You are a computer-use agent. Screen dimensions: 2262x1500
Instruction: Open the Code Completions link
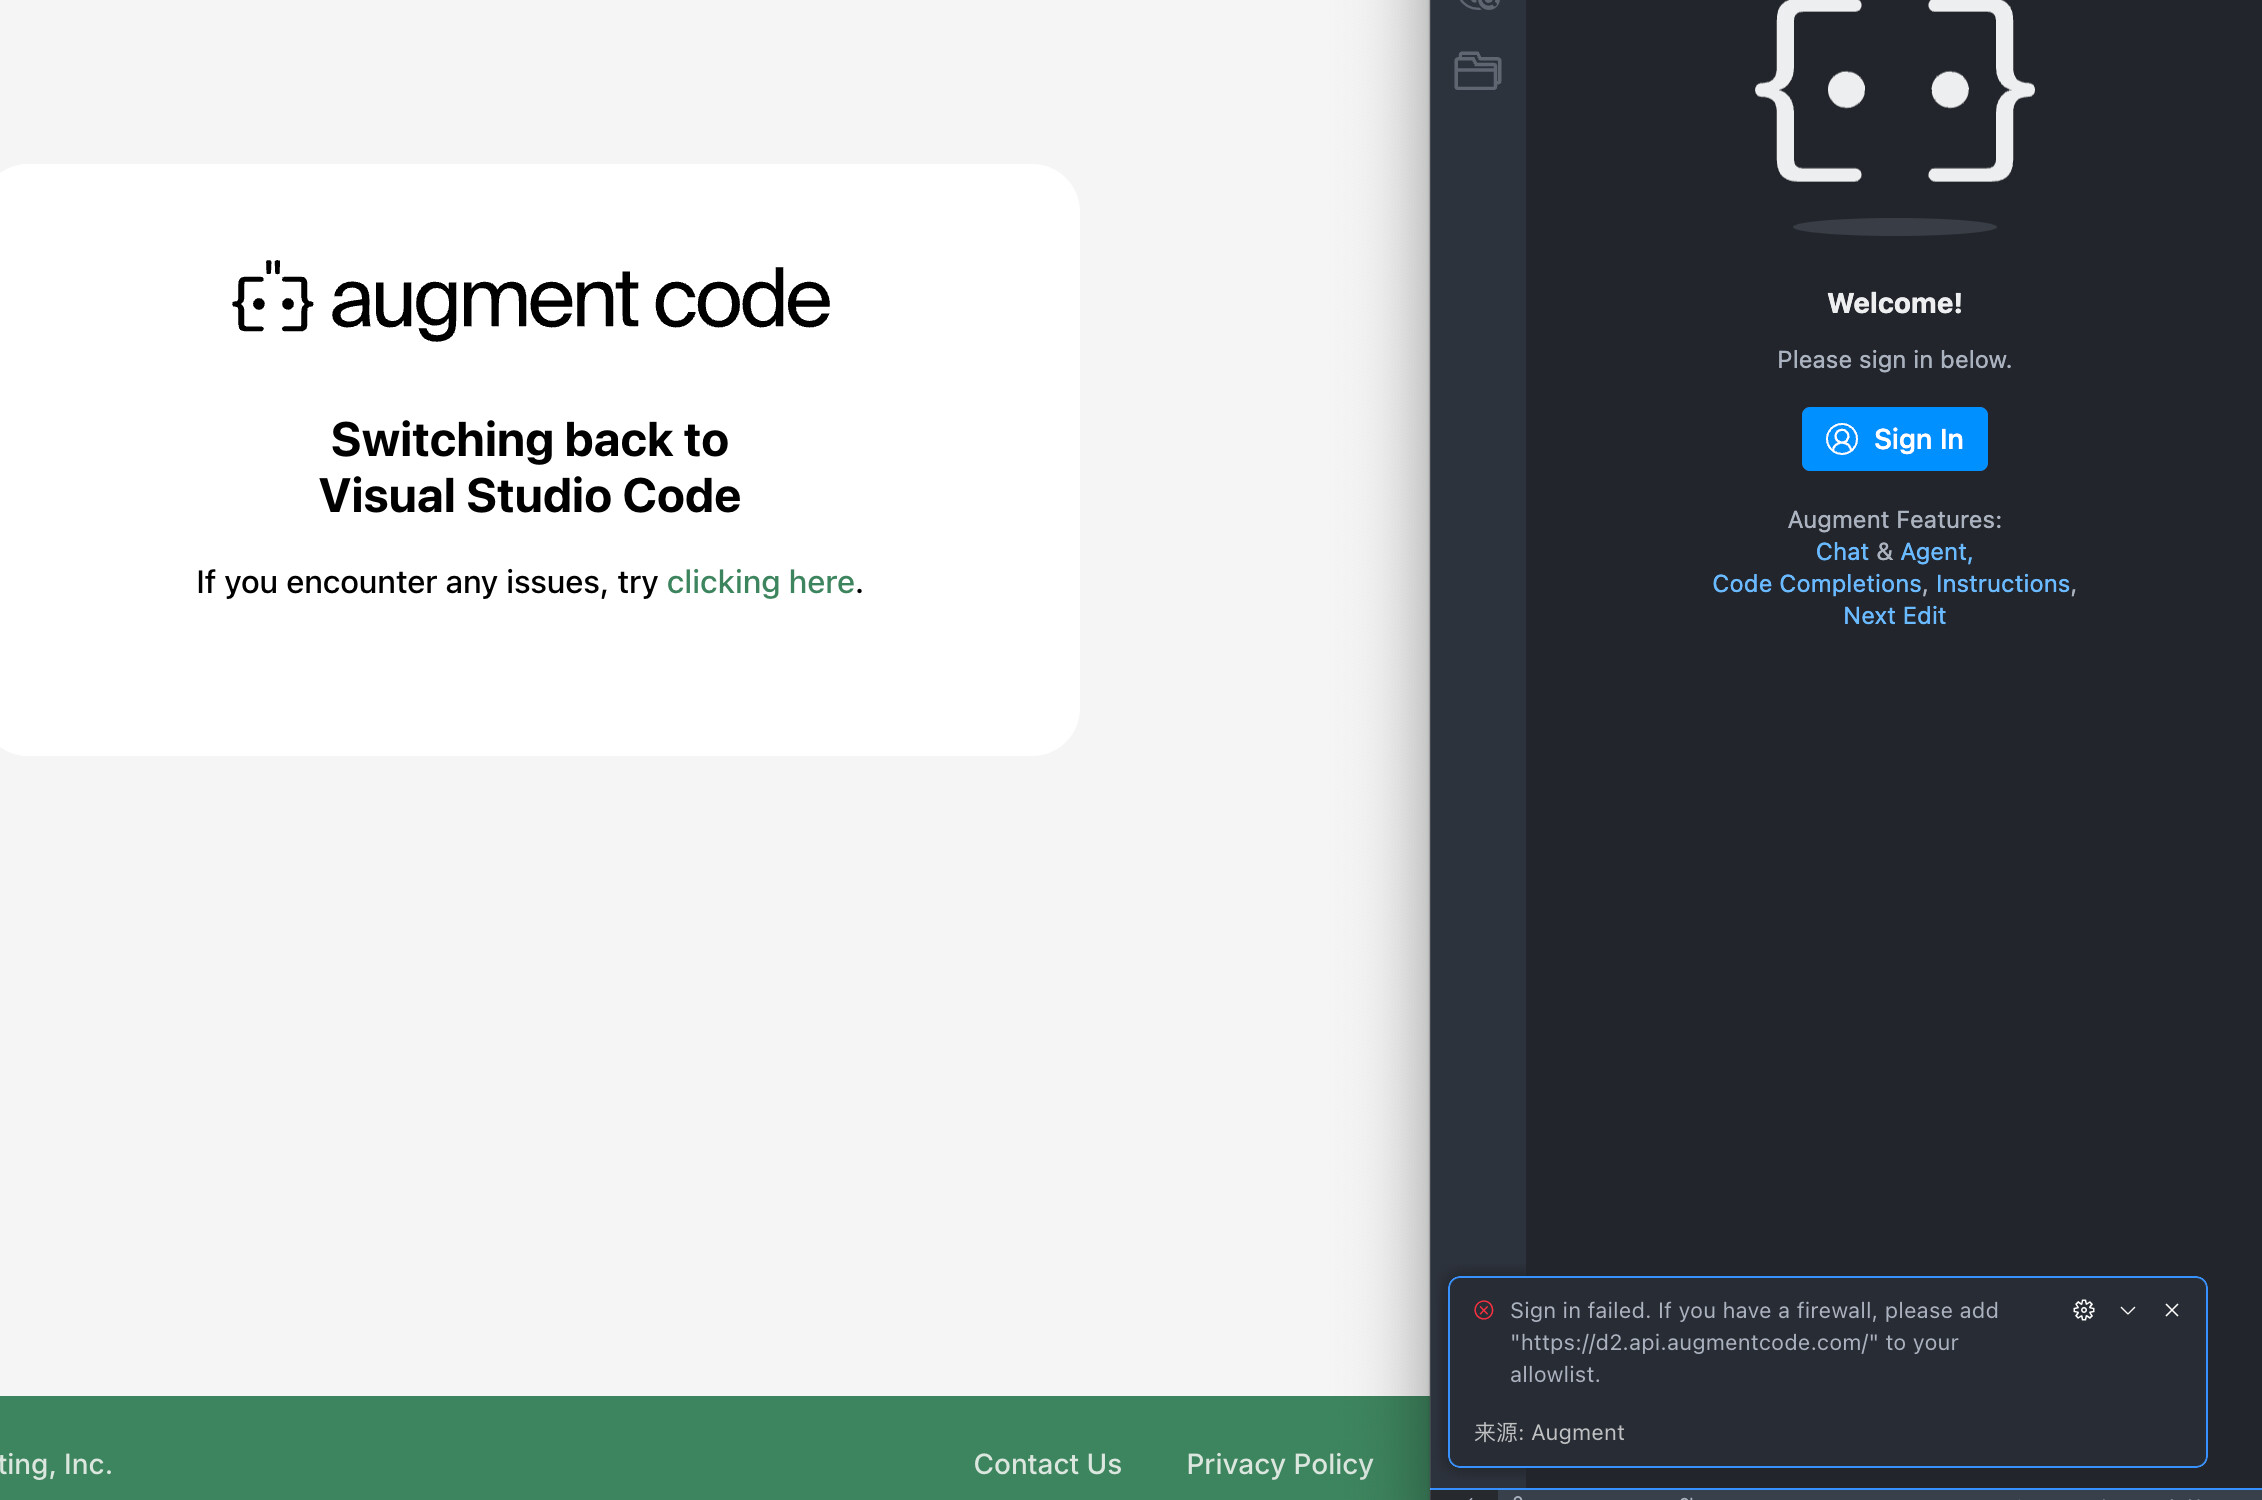pyautogui.click(x=1816, y=584)
